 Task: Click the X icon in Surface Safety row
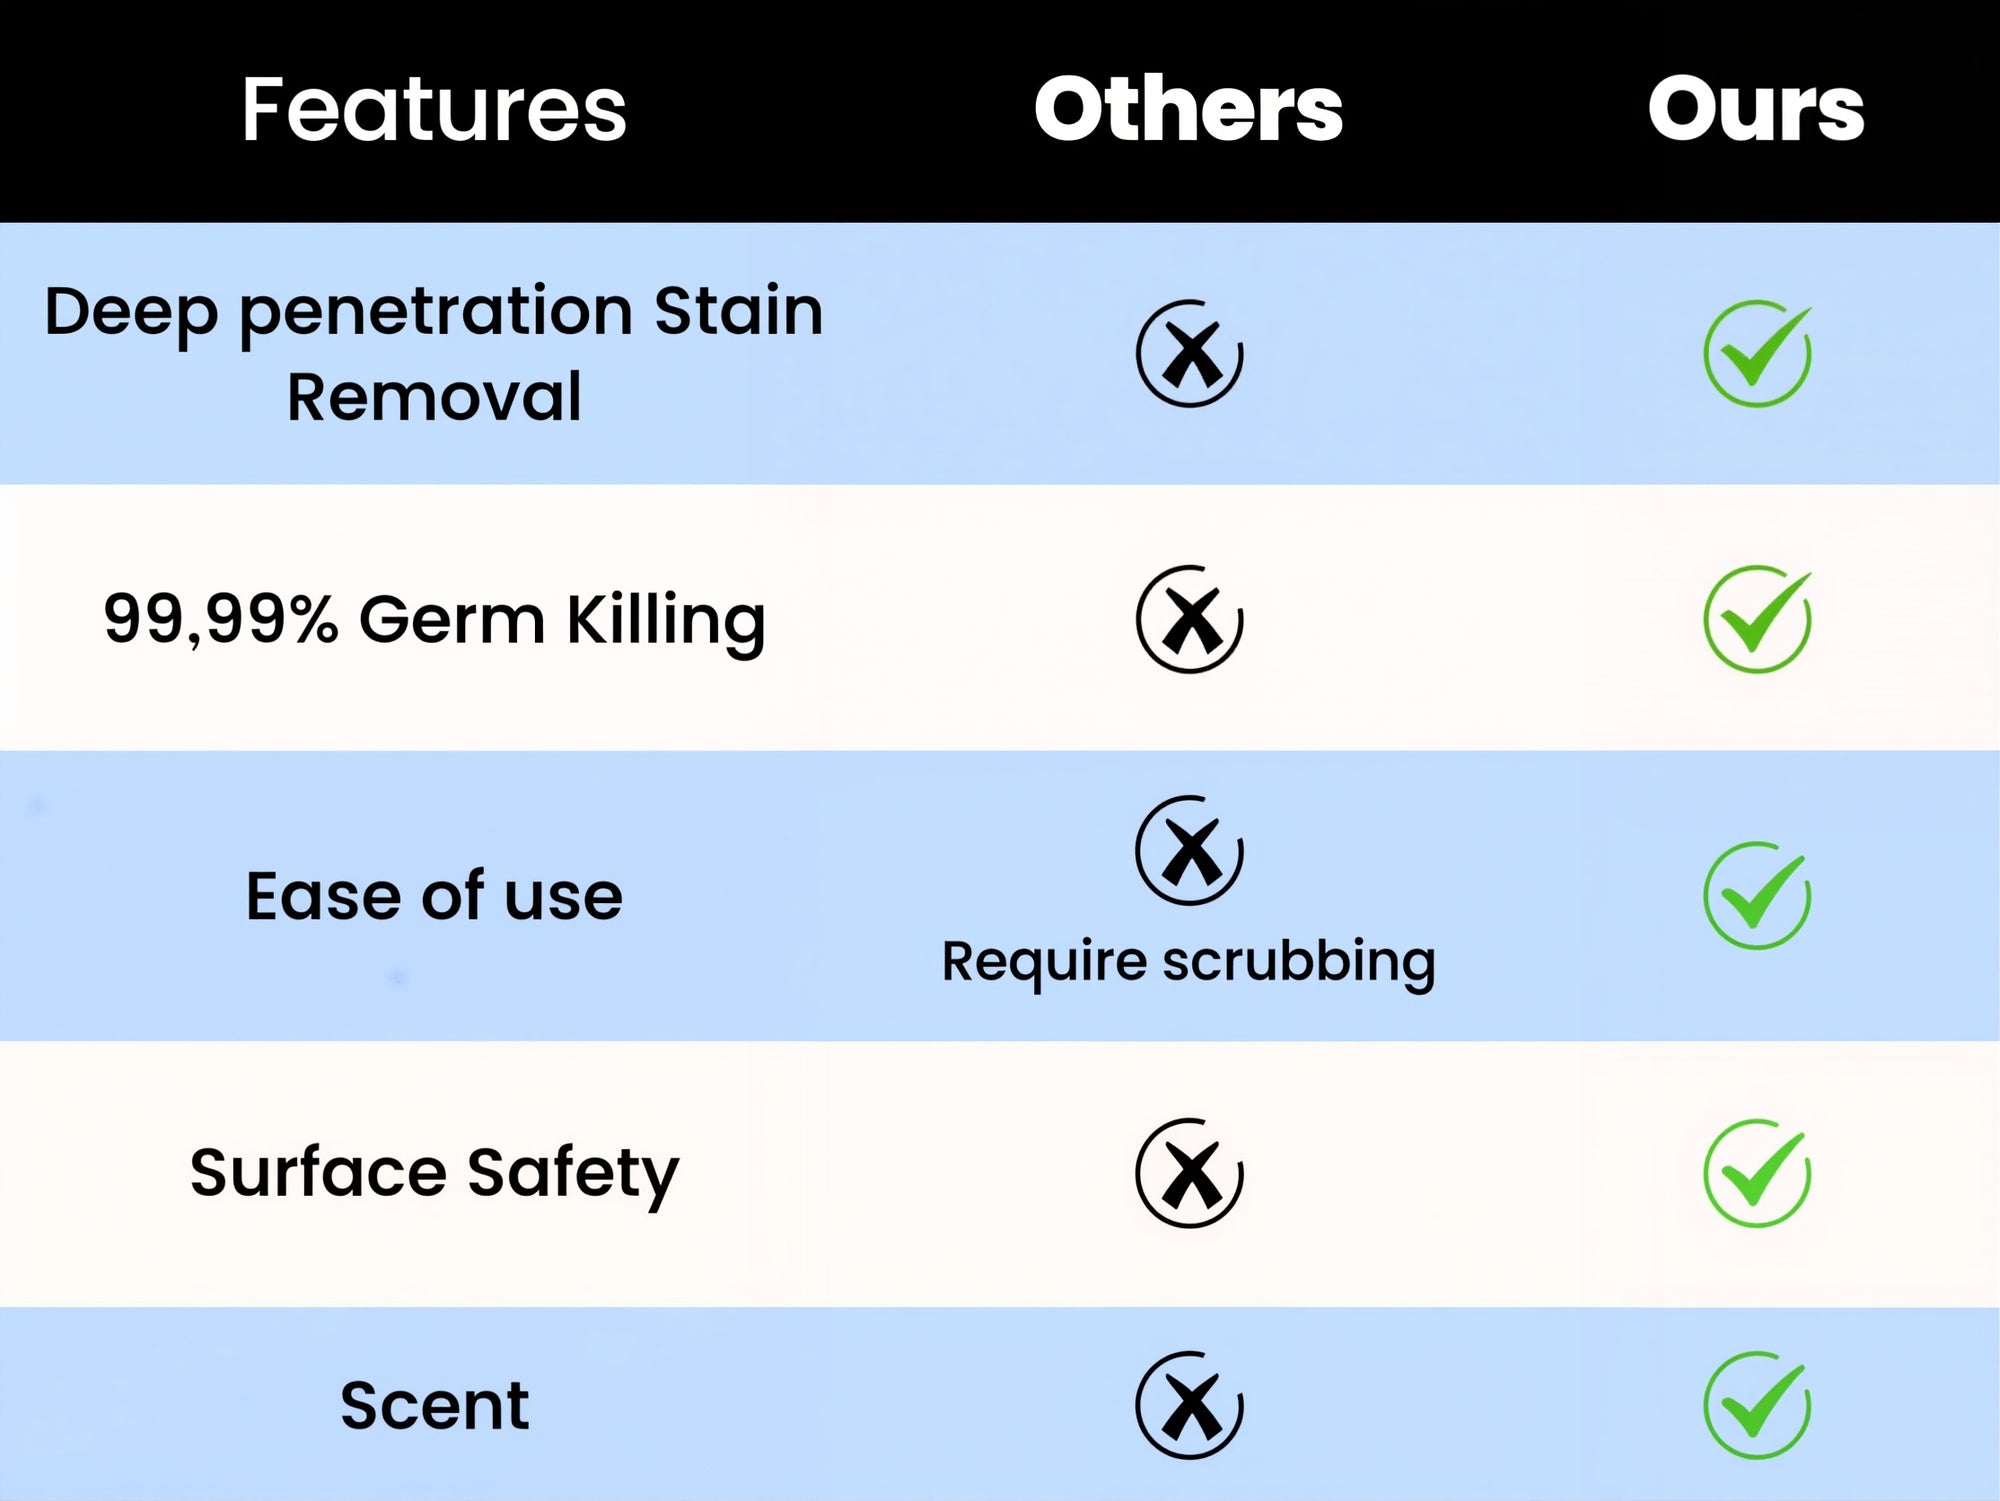pyautogui.click(x=1189, y=1173)
